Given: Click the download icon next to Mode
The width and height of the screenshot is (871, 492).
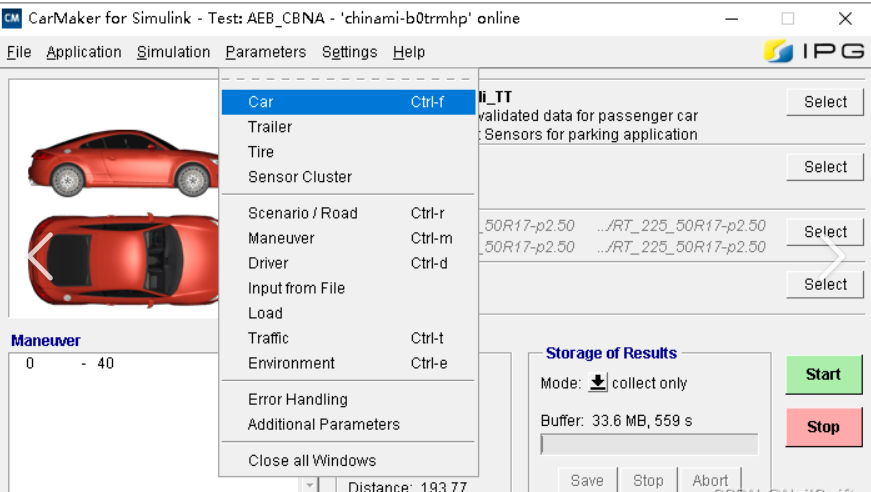Looking at the screenshot, I should coord(598,383).
